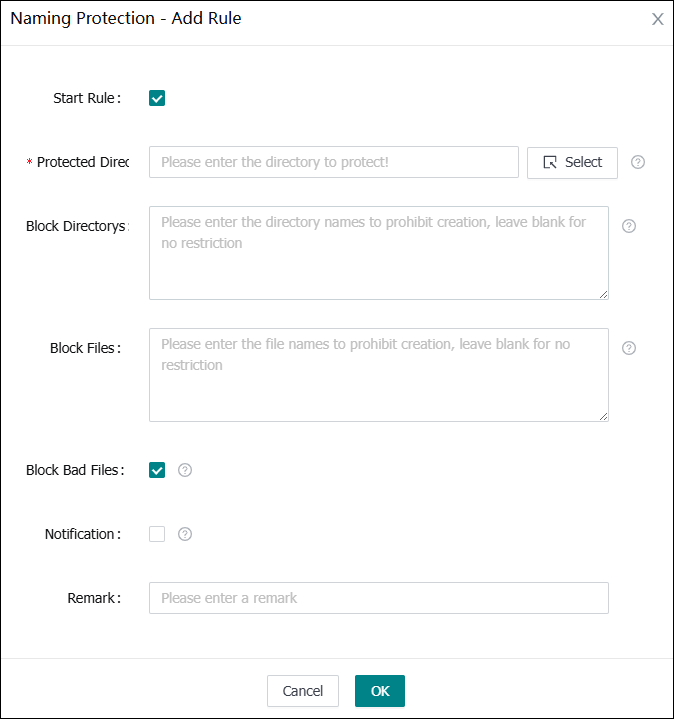The image size is (674, 719).
Task: Click the Protected Directory input field
Action: click(333, 162)
